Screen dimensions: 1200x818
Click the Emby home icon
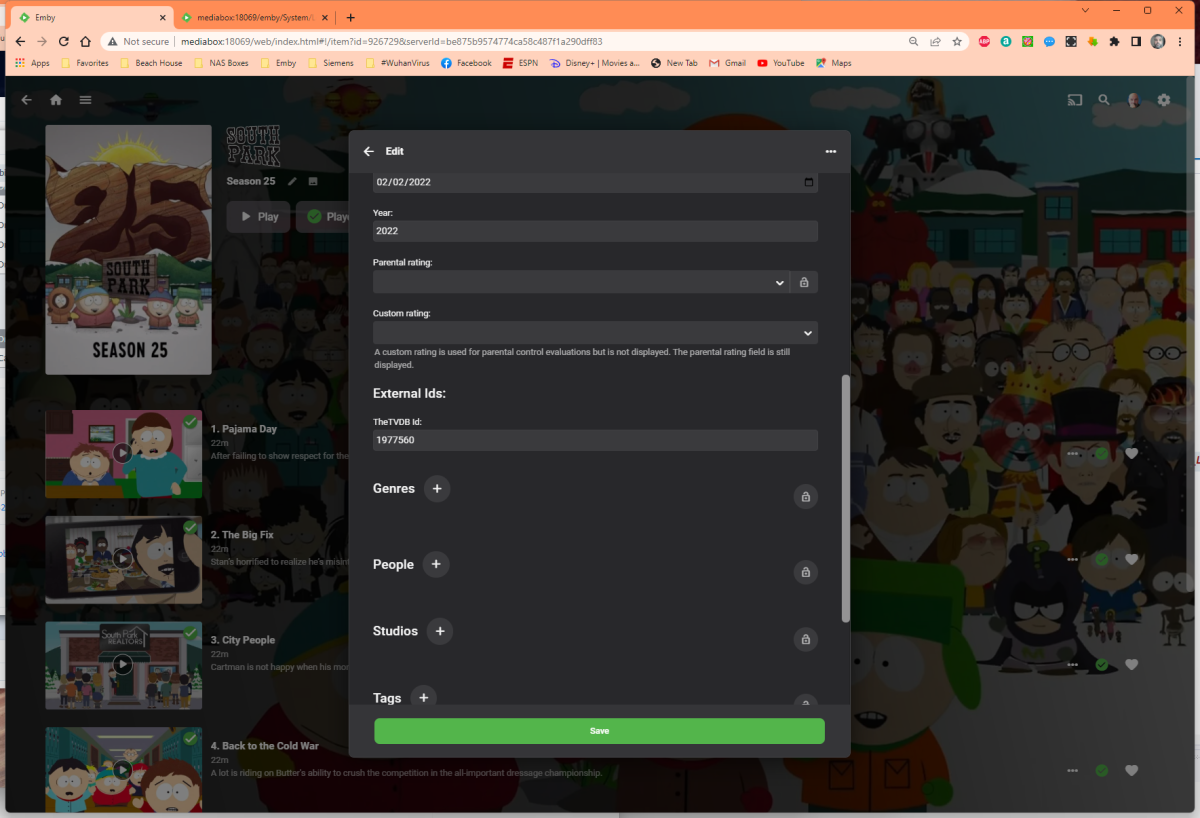[x=55, y=100]
